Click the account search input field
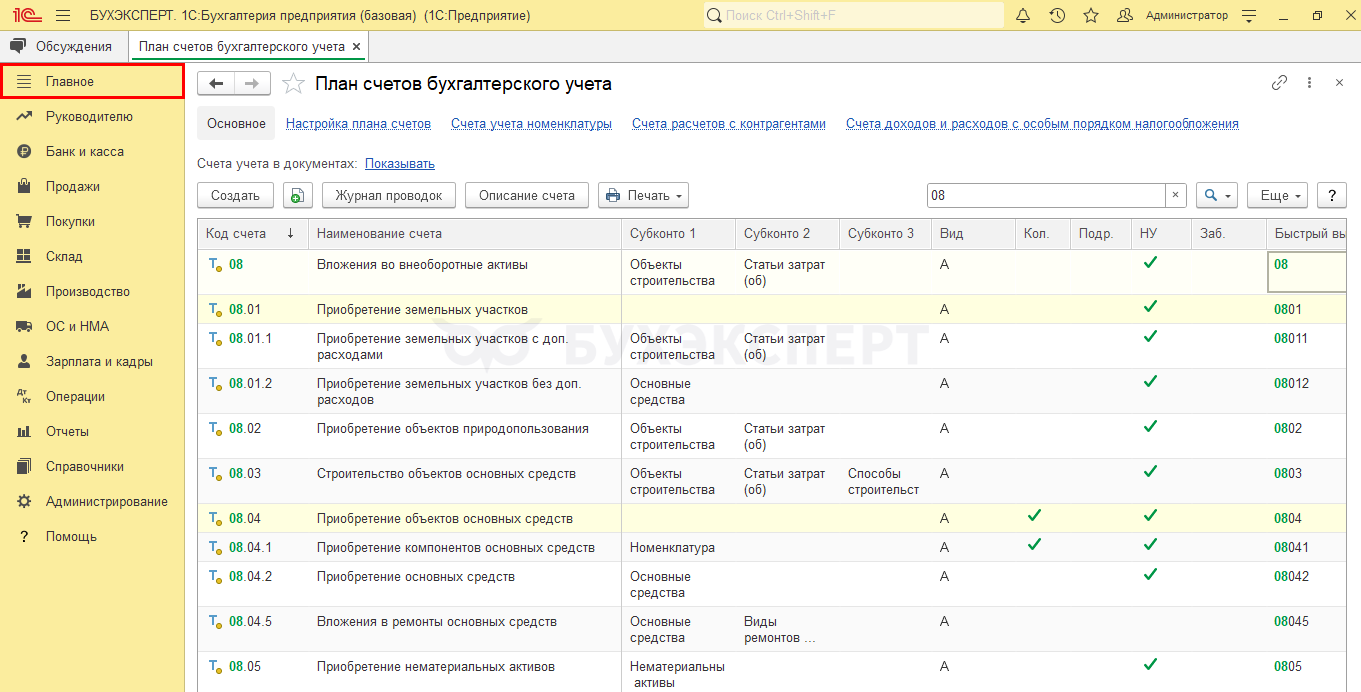The image size is (1361, 692). (1046, 196)
